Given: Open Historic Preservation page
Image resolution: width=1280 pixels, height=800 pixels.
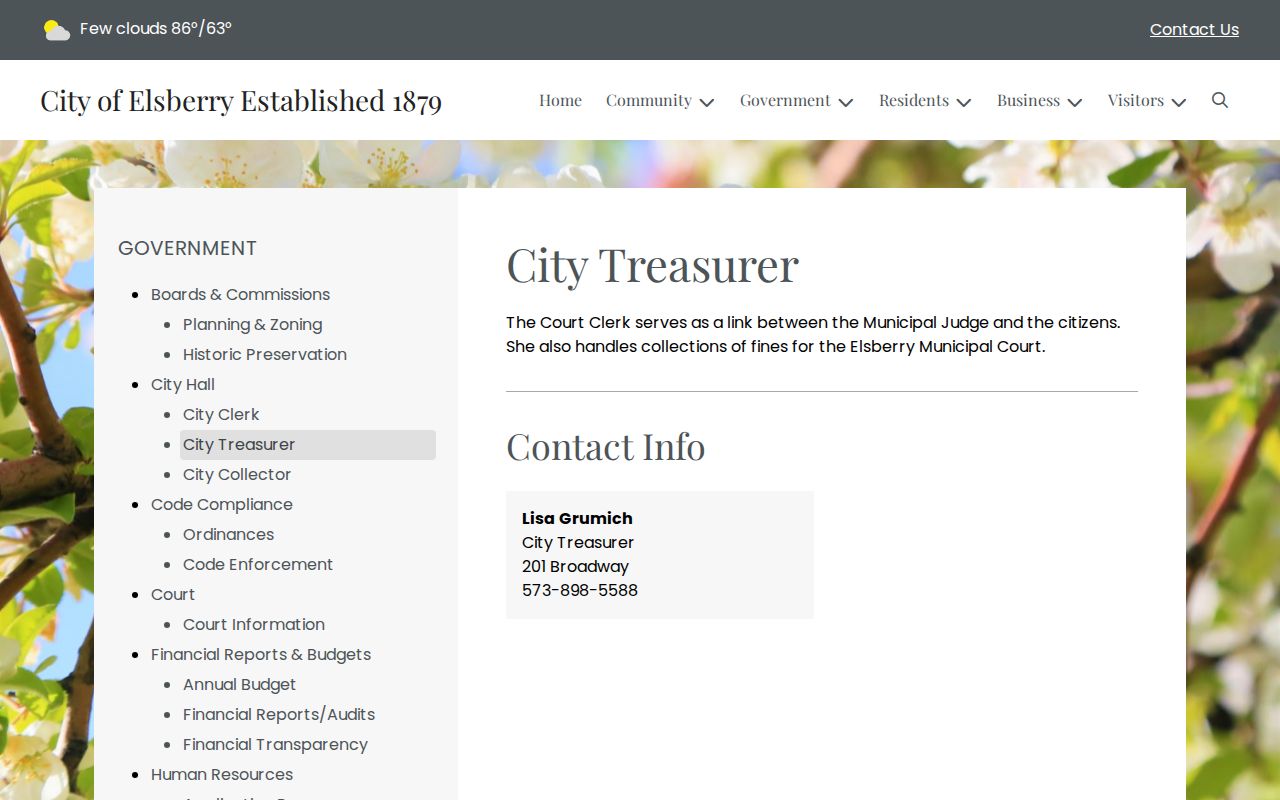Looking at the screenshot, I should click(x=265, y=354).
